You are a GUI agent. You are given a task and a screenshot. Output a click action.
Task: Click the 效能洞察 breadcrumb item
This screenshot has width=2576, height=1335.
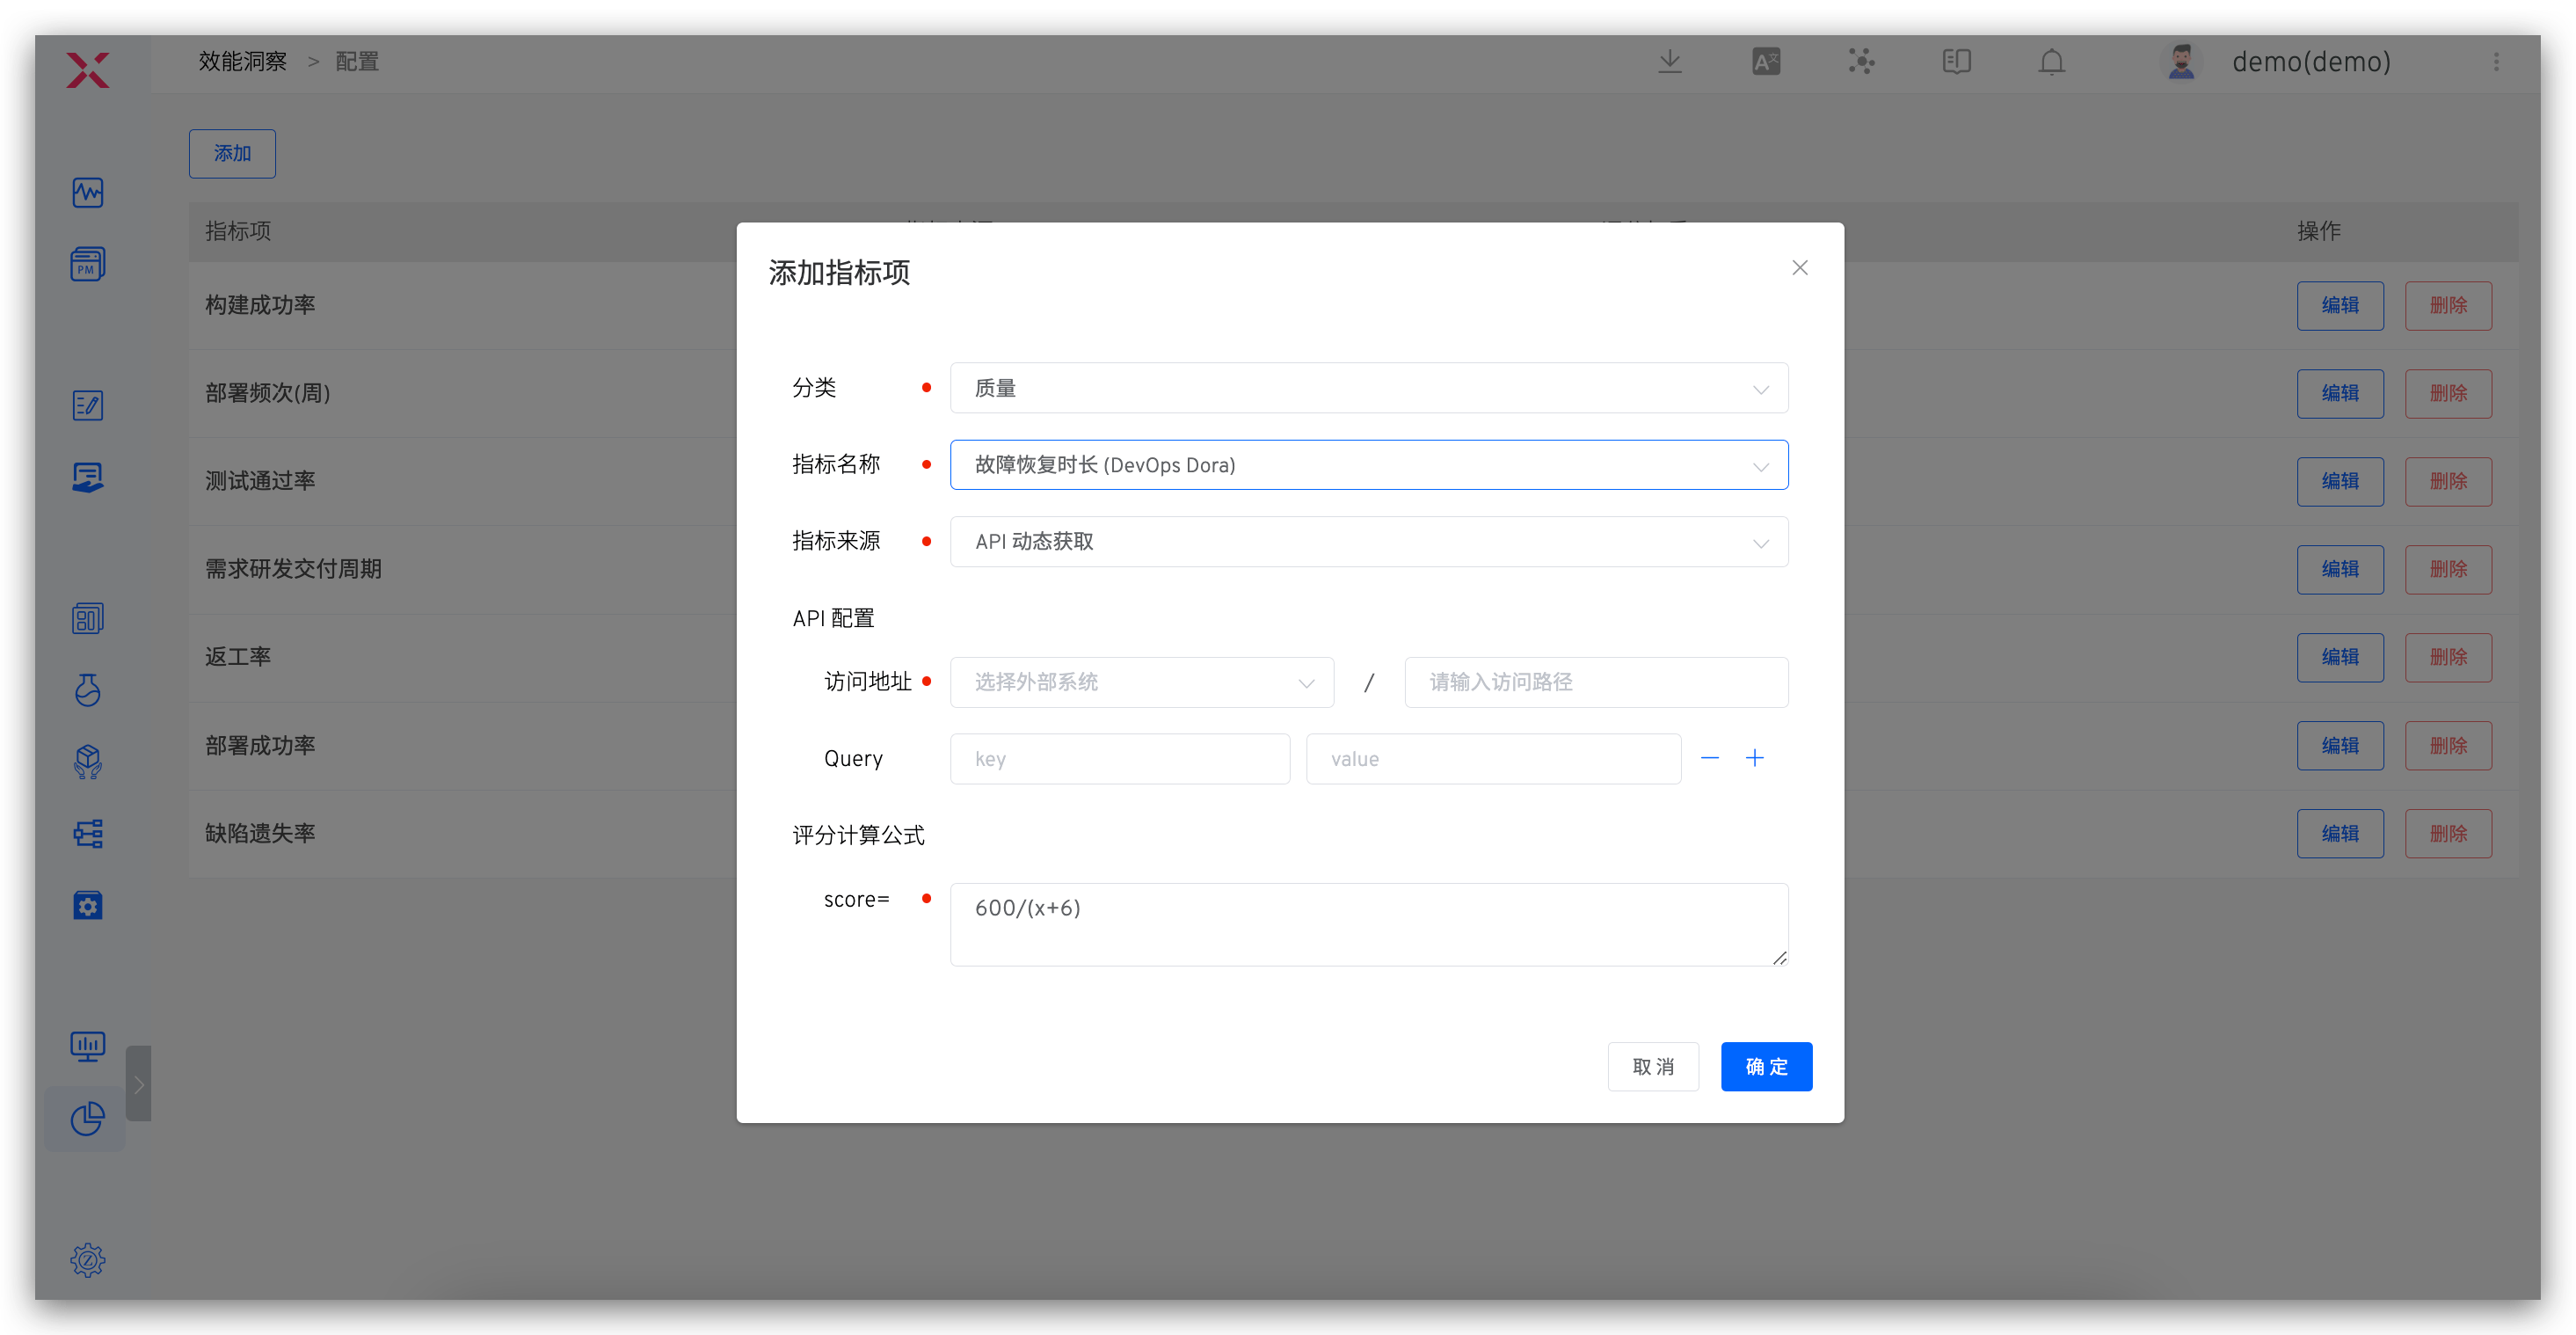tap(241, 61)
